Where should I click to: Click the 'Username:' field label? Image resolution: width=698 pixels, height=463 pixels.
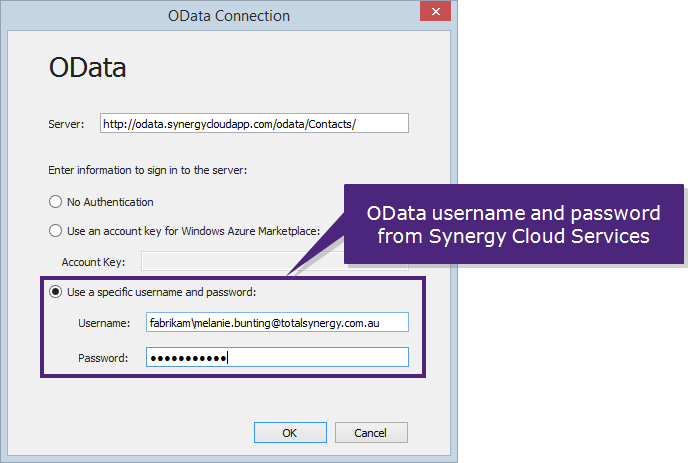pyautogui.click(x=104, y=323)
